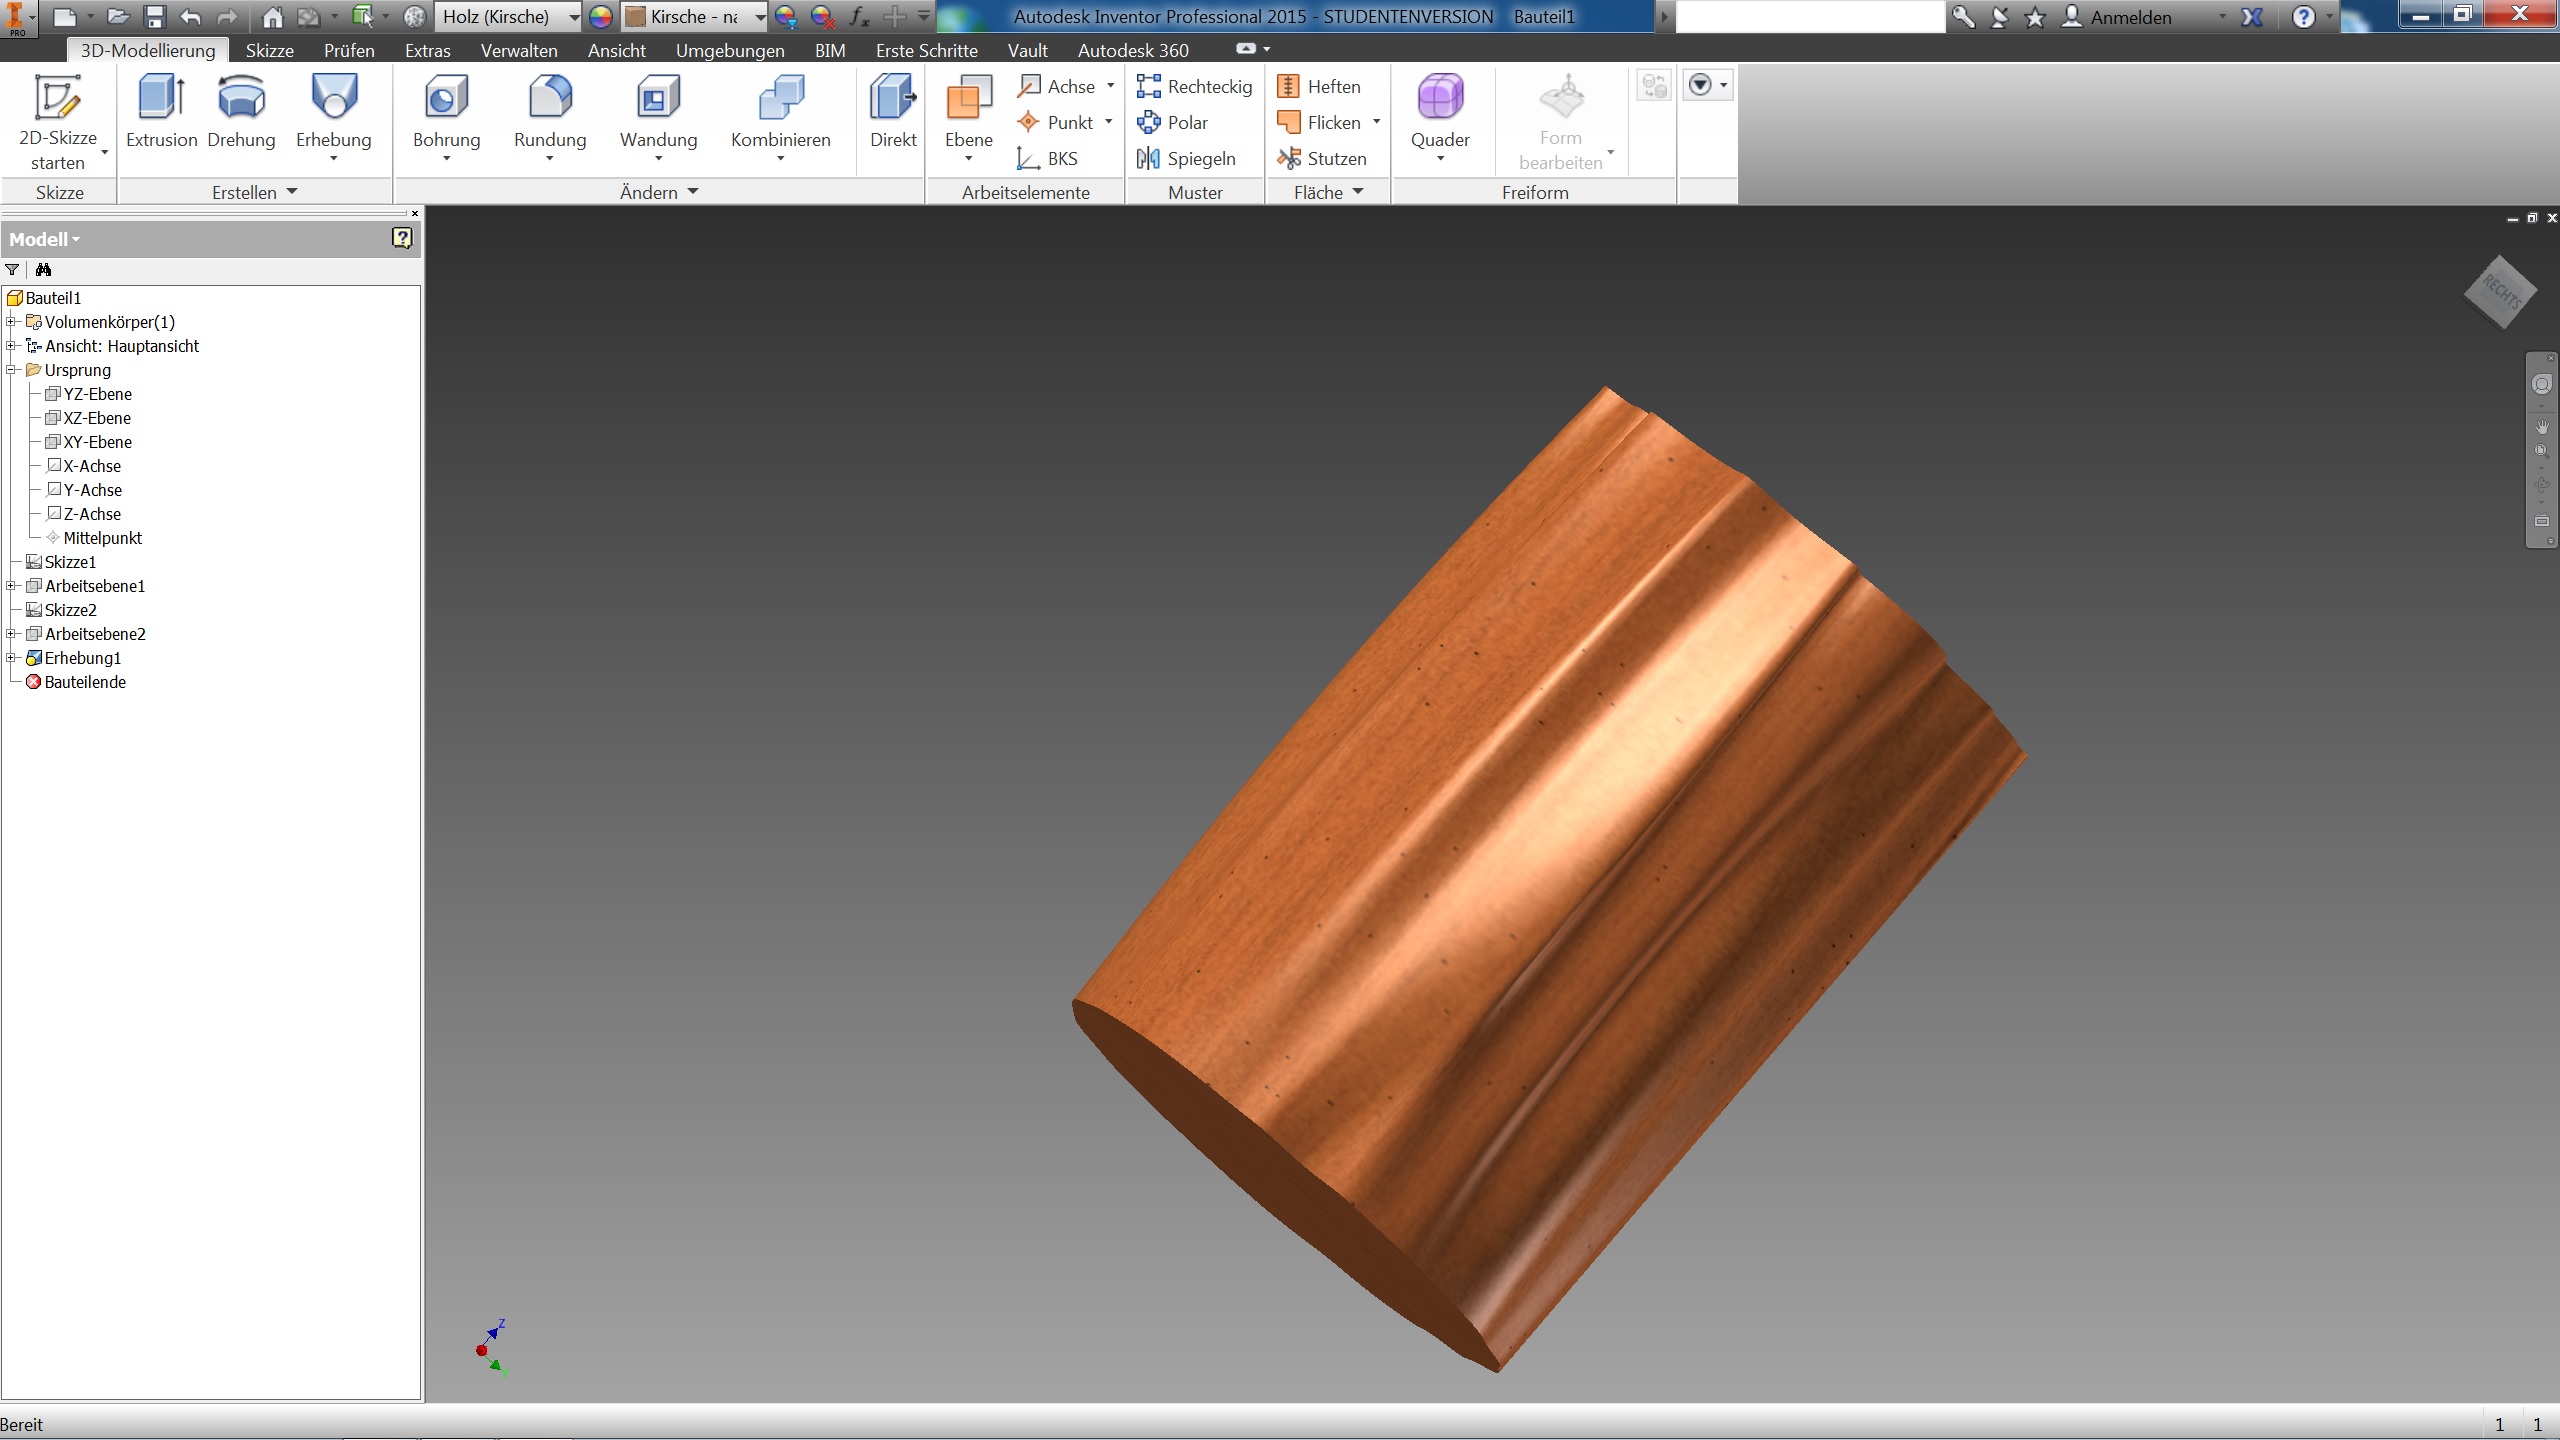Viewport: 2560px width, 1440px height.
Task: Open the Kirsche appearance dropdown
Action: pos(760,17)
